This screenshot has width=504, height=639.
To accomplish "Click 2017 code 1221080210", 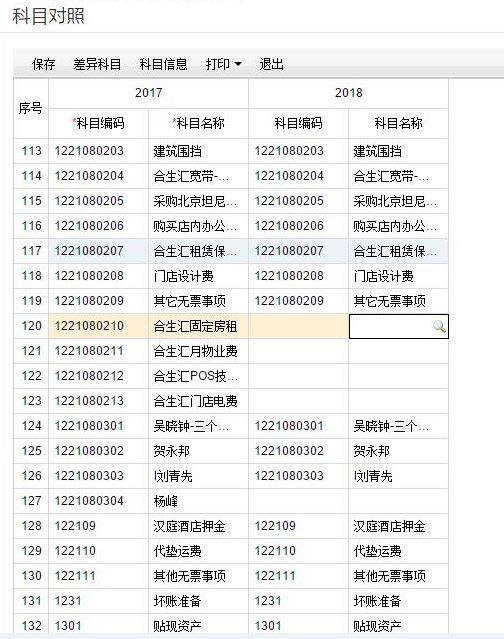I will [x=89, y=326].
